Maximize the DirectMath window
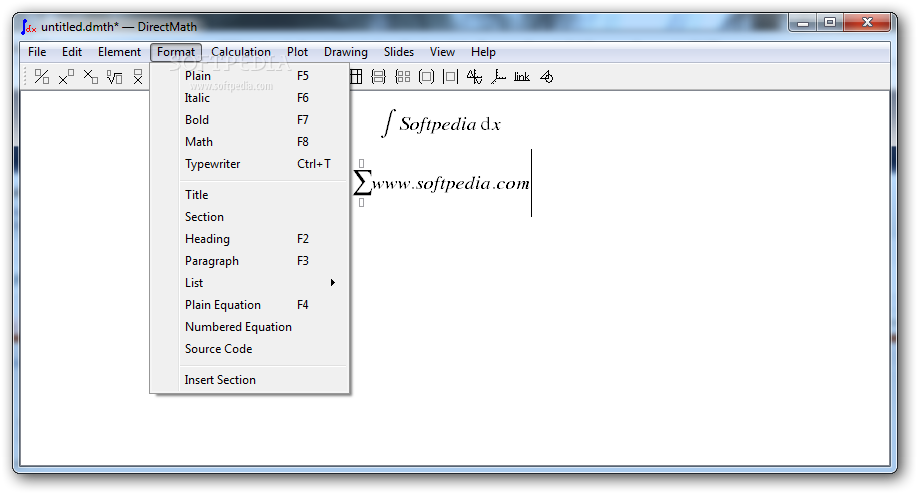The width and height of the screenshot is (918, 494). coord(830,23)
